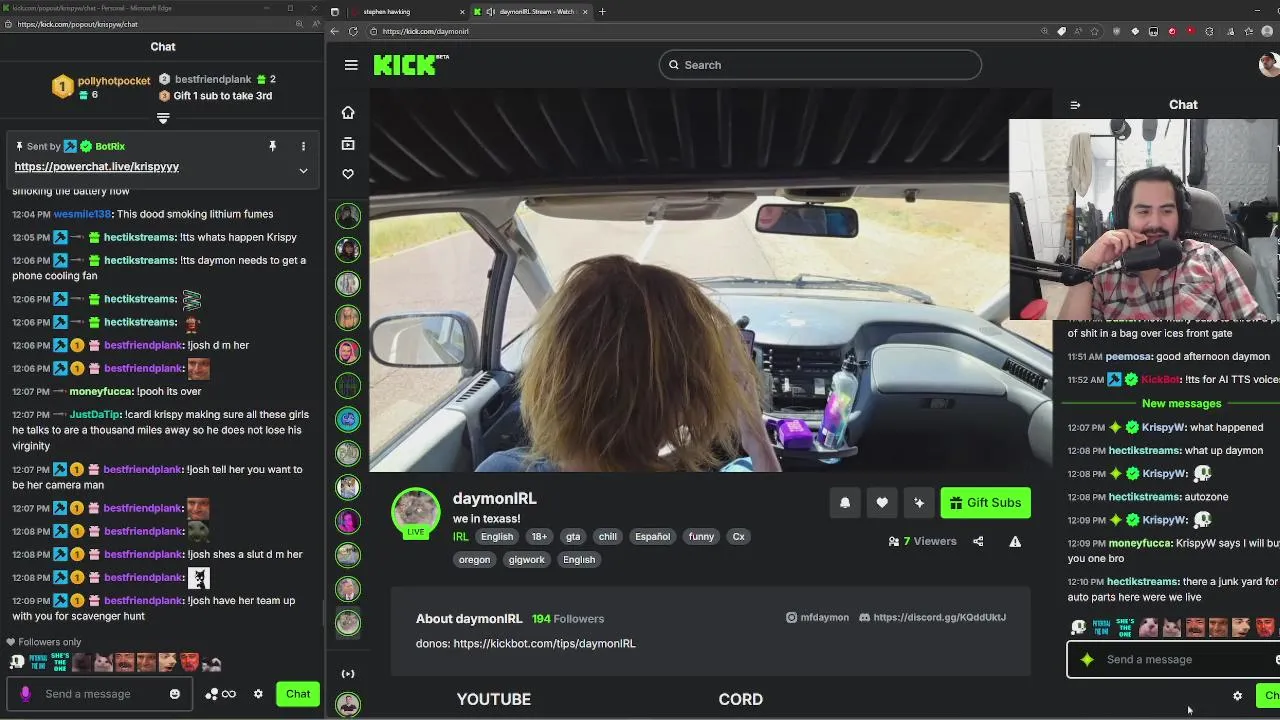Click the purple microphone icon in popout chat
The height and width of the screenshot is (720, 1280).
[25, 694]
